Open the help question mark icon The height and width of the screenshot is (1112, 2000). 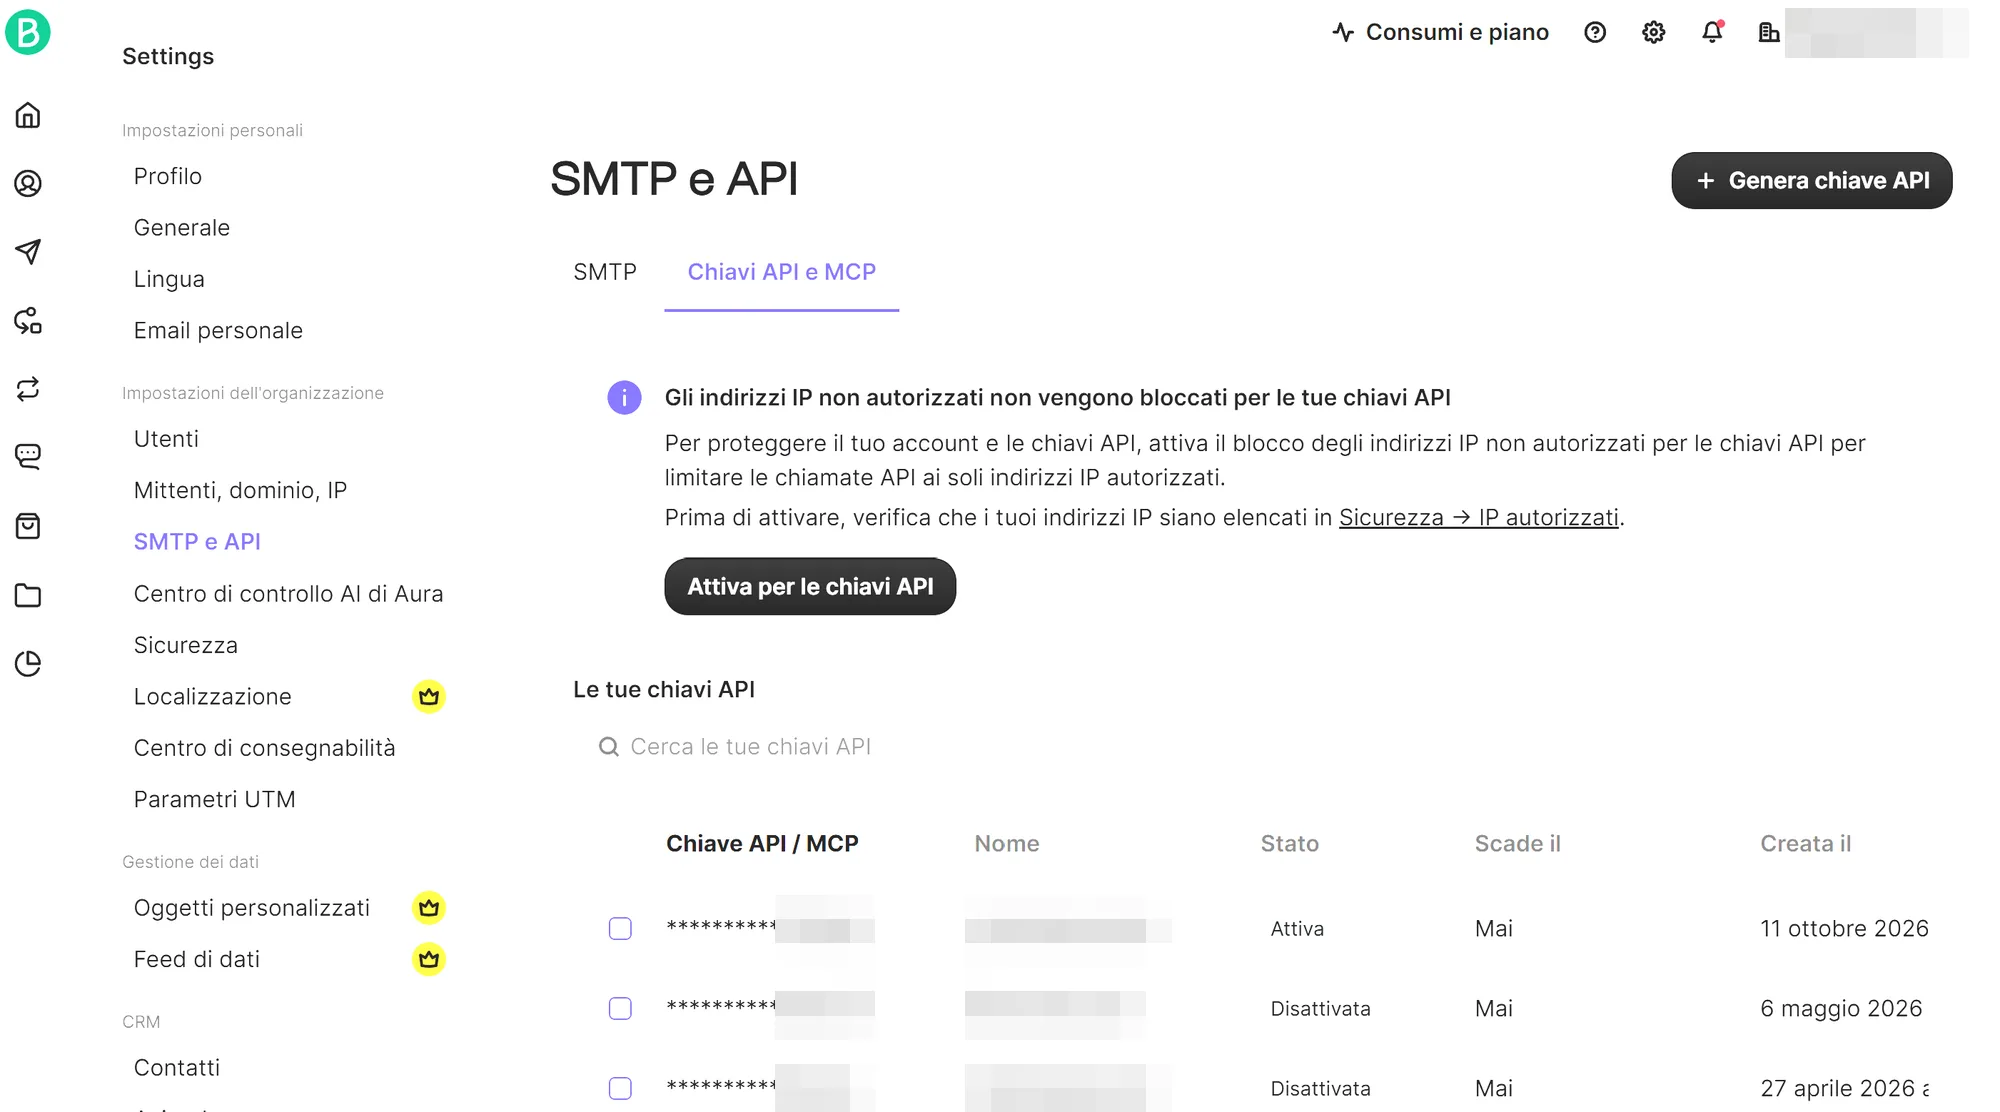[x=1595, y=32]
